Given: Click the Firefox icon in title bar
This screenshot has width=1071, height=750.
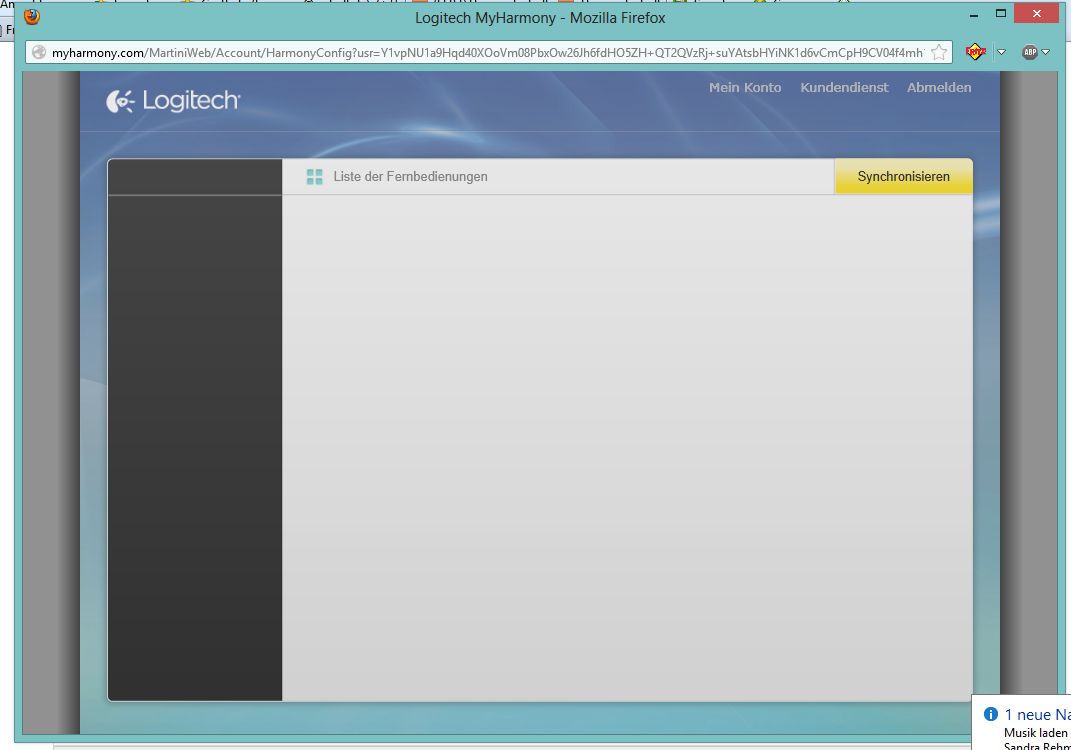Looking at the screenshot, I should coord(31,16).
